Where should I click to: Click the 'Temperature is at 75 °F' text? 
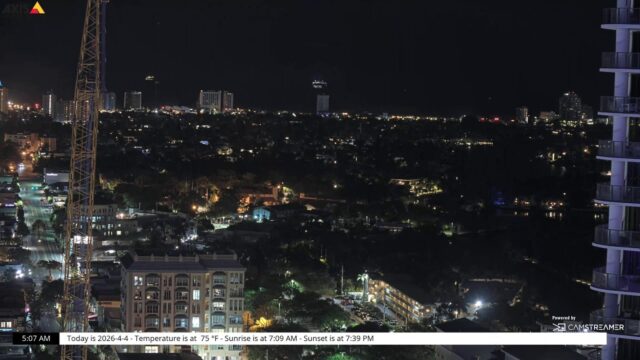(x=177, y=338)
